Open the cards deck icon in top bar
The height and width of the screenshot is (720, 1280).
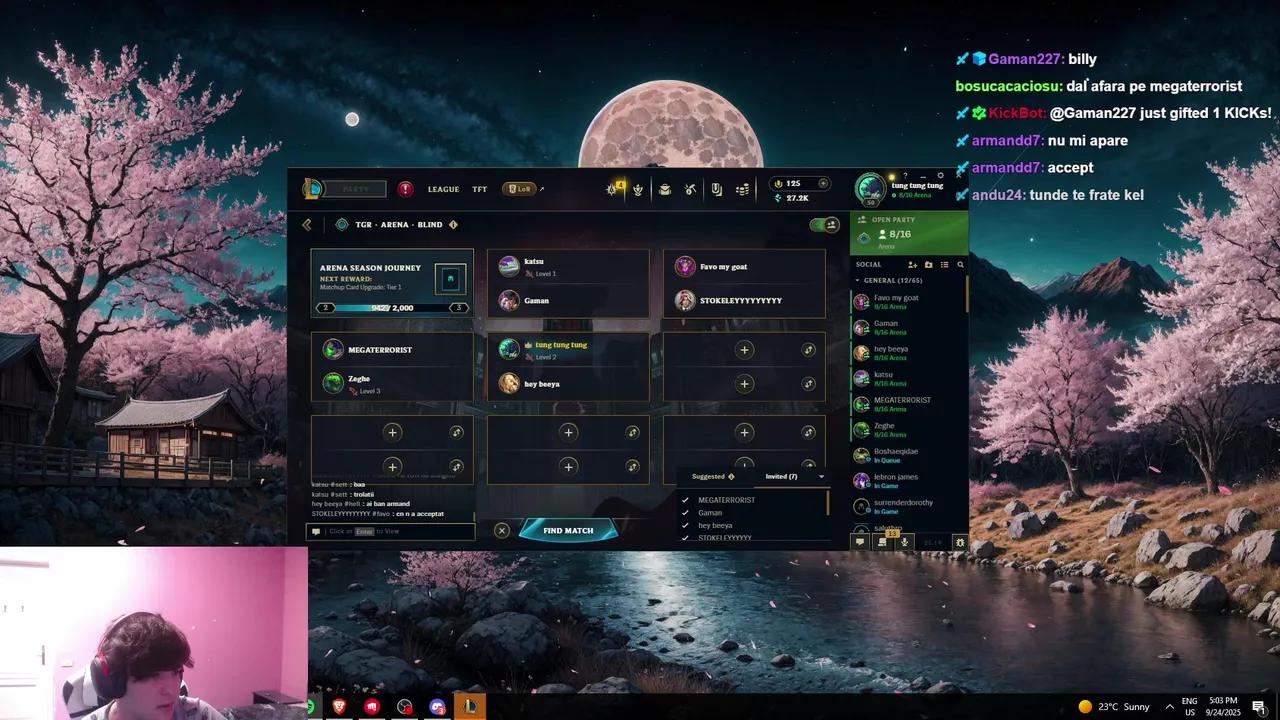716,189
